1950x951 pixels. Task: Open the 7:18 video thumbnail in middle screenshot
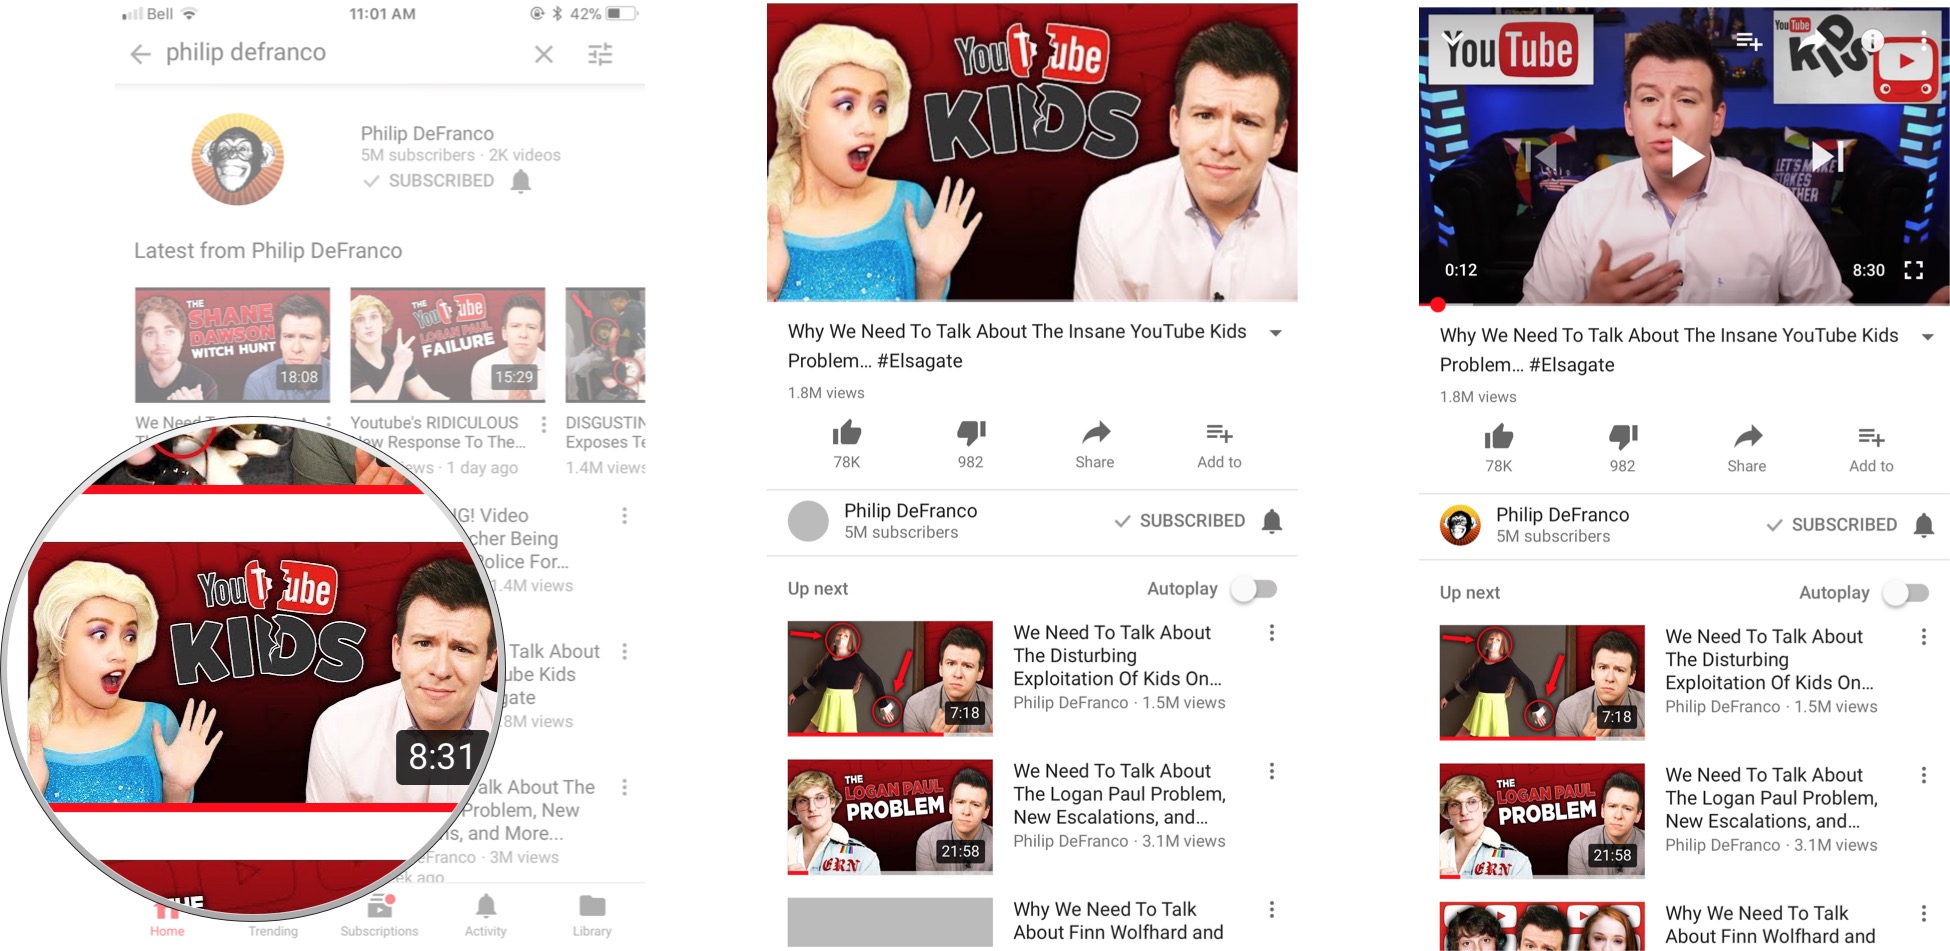(x=890, y=679)
